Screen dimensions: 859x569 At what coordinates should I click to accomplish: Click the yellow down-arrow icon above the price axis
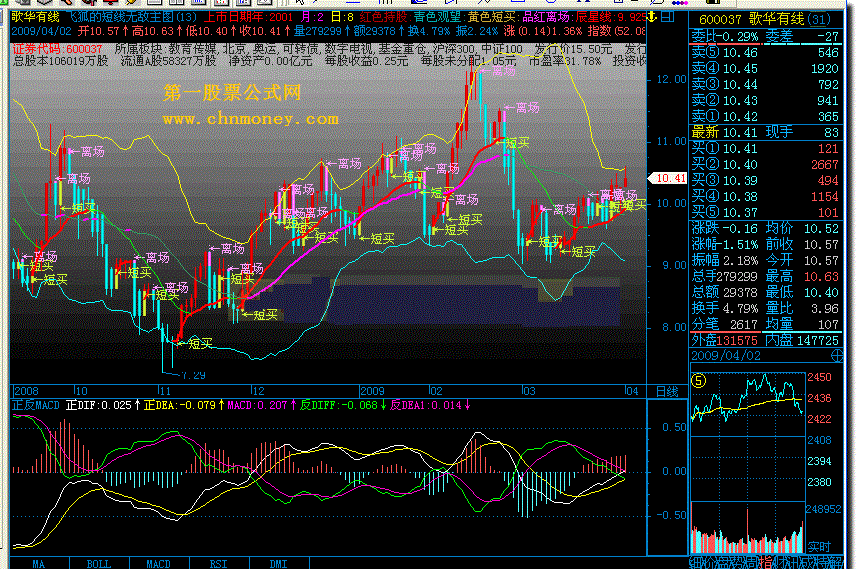point(651,17)
